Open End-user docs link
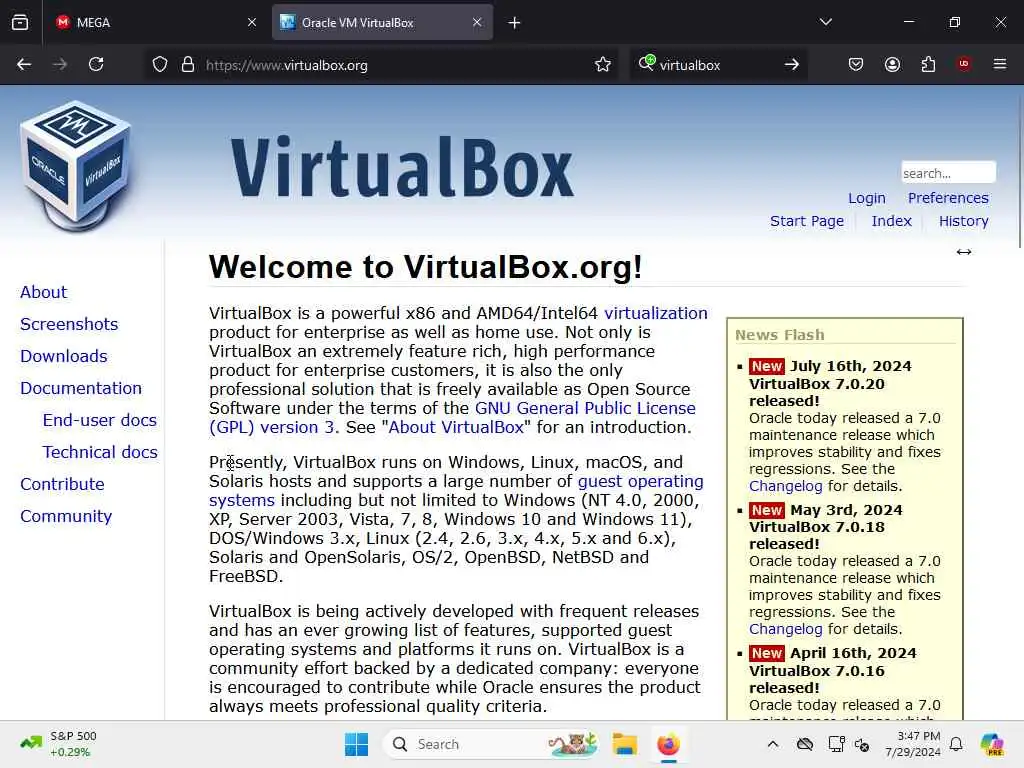Screen dimensions: 1024x768 pos(100,420)
